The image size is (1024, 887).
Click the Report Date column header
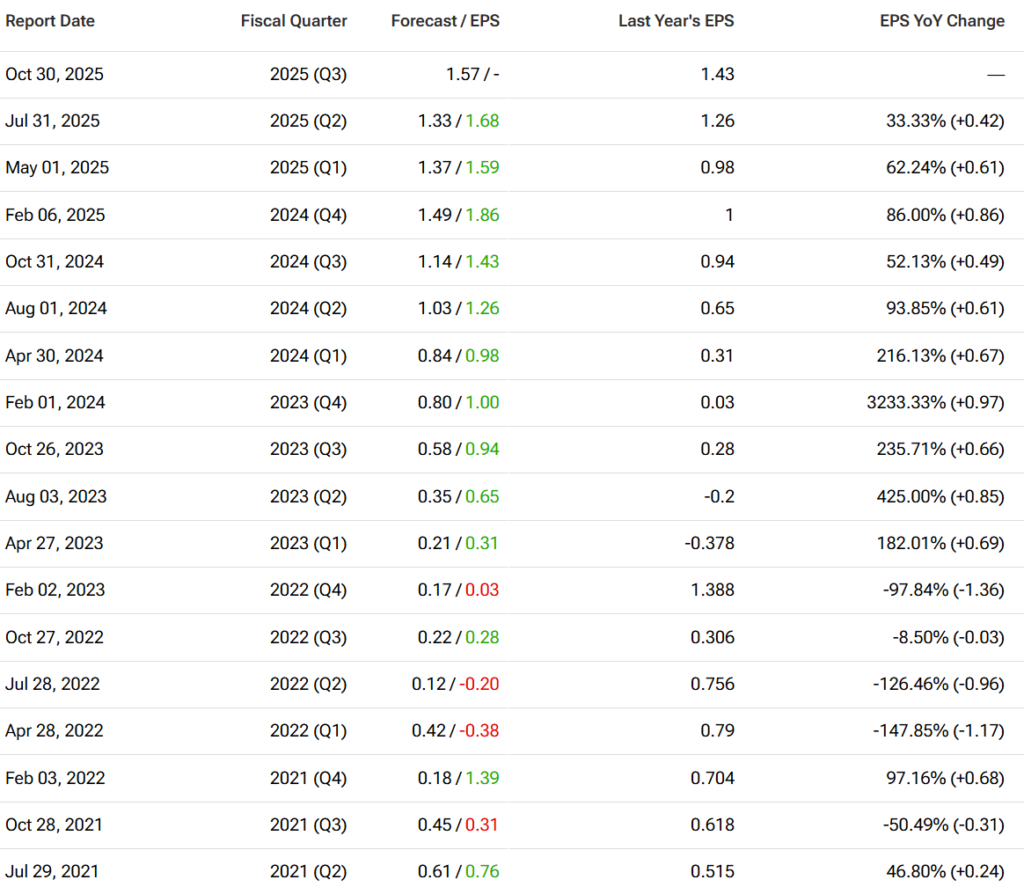(50, 21)
